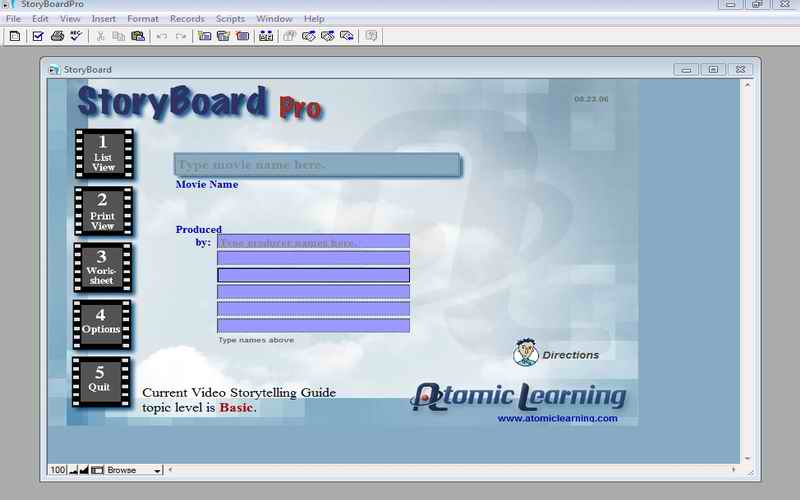Image resolution: width=800 pixels, height=500 pixels.
Task: Open Worksheet filmstrip button 3
Action: point(102,268)
